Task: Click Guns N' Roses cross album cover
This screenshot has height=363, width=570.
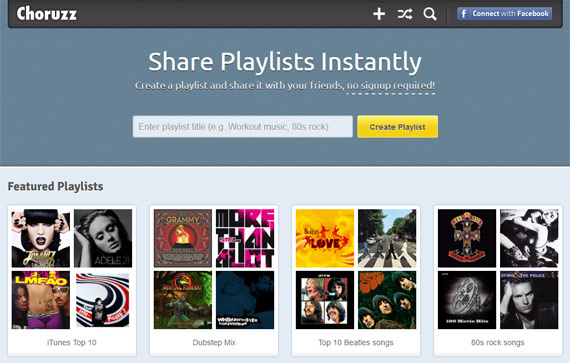Action: coord(467,238)
